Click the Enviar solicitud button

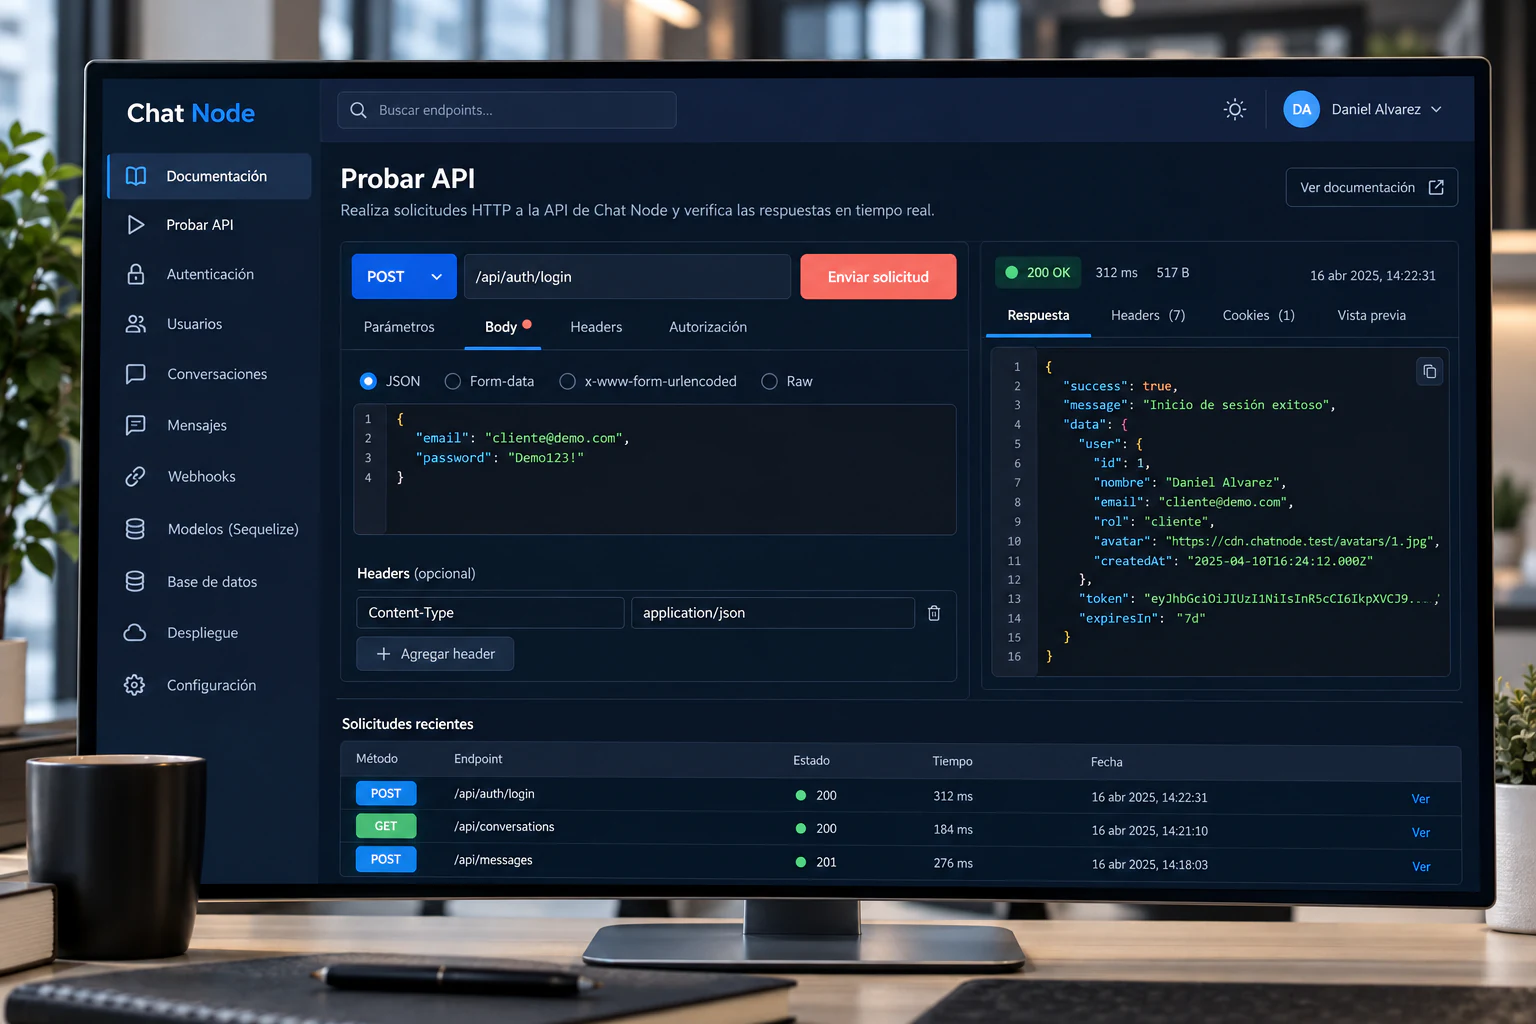(x=878, y=277)
